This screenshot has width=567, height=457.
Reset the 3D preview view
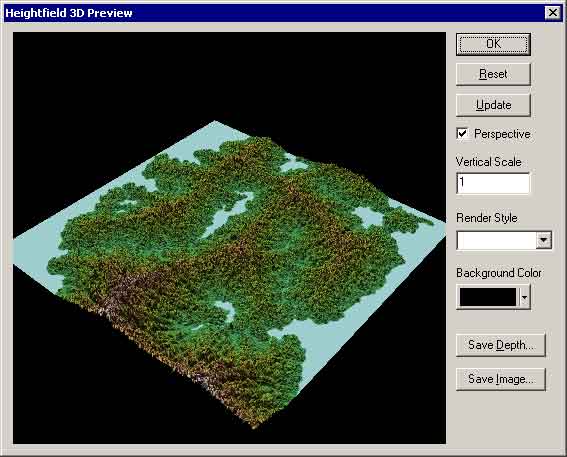pyautogui.click(x=493, y=74)
